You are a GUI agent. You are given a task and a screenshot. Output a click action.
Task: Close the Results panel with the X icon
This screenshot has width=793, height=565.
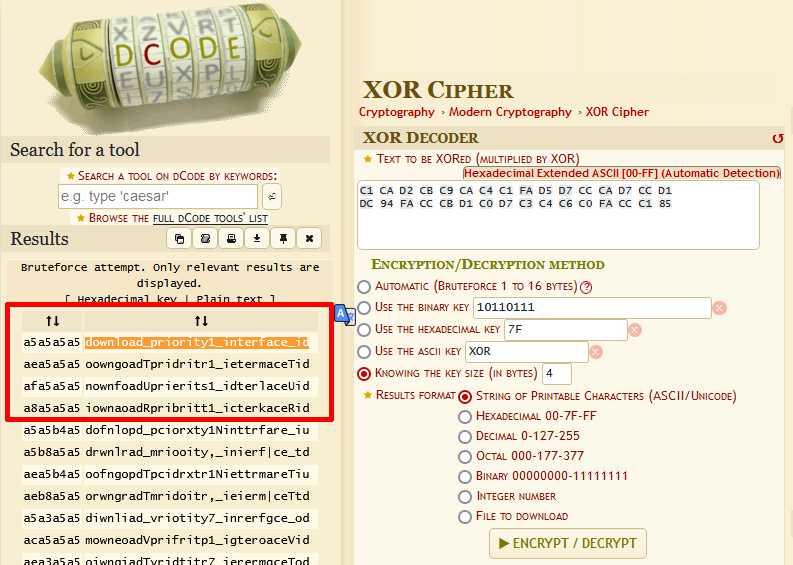tap(309, 239)
